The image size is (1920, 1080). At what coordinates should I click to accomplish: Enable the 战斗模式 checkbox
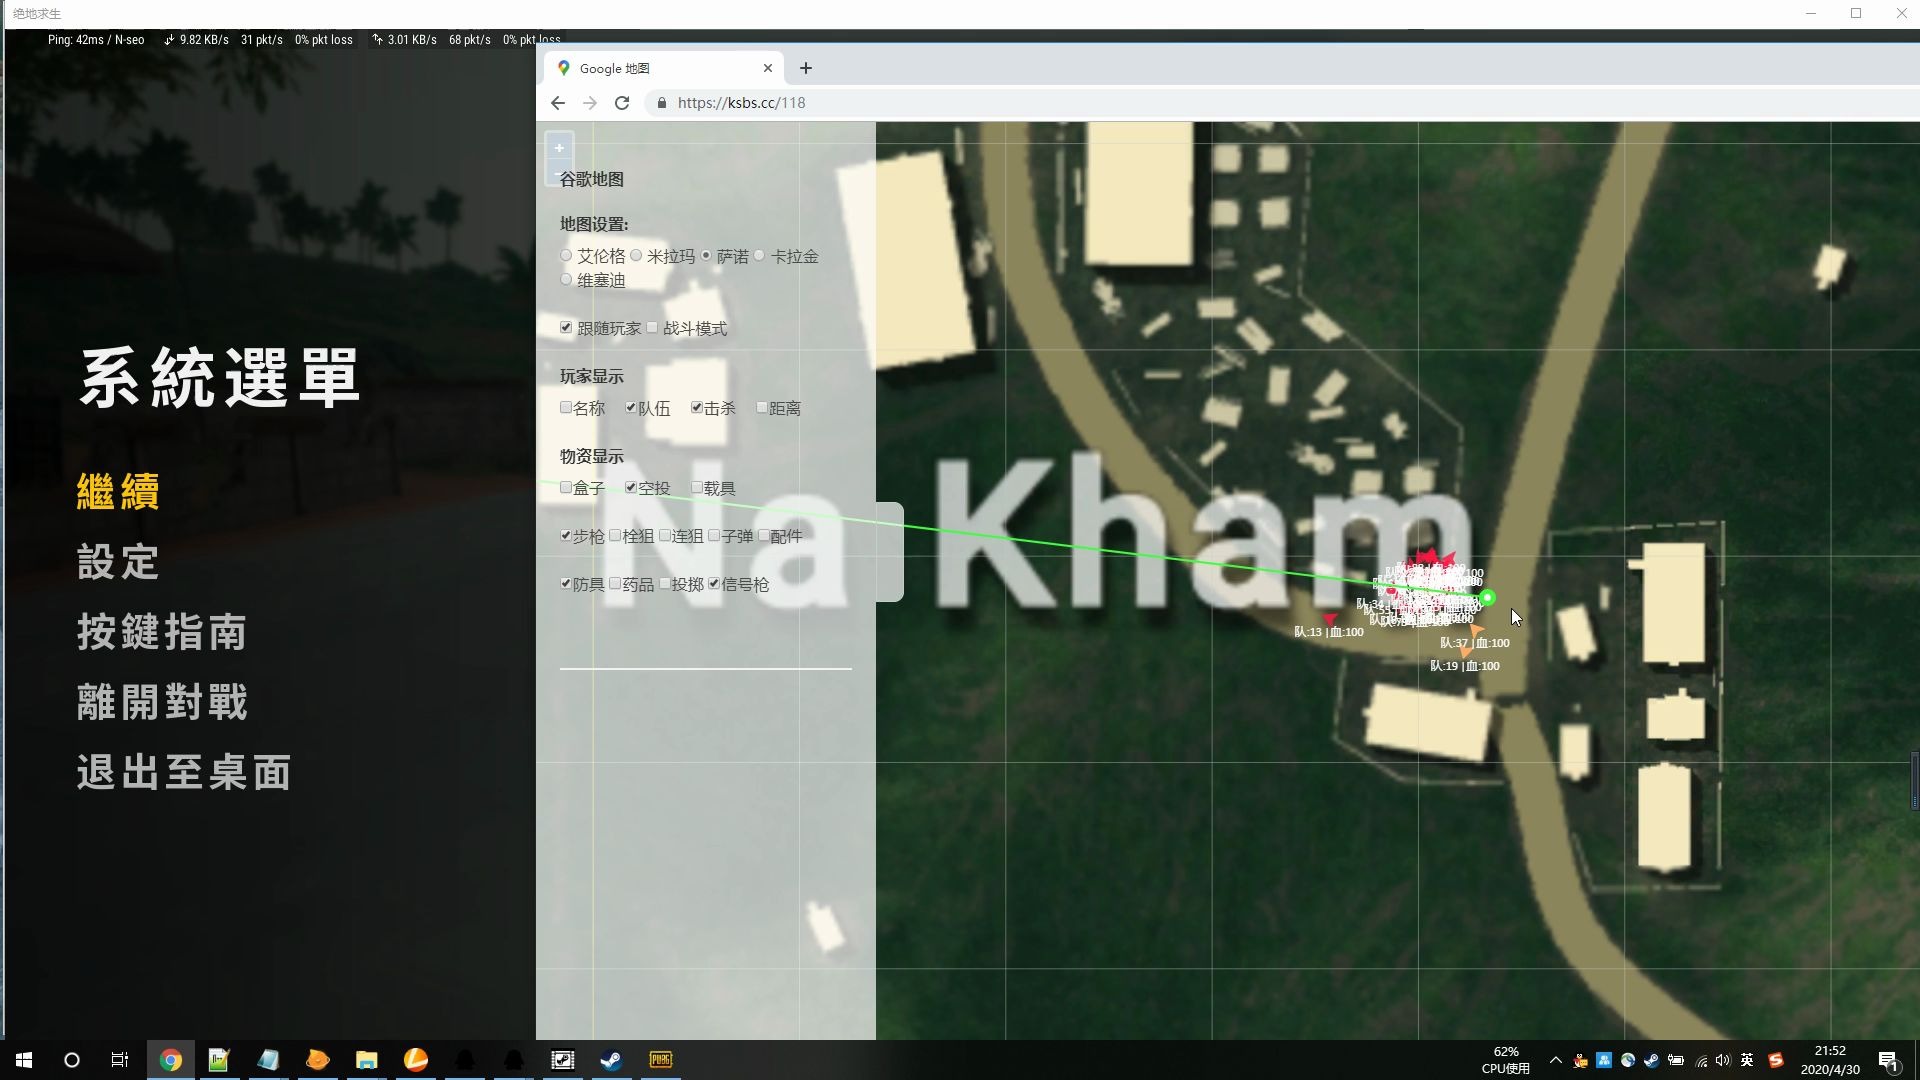tap(653, 328)
